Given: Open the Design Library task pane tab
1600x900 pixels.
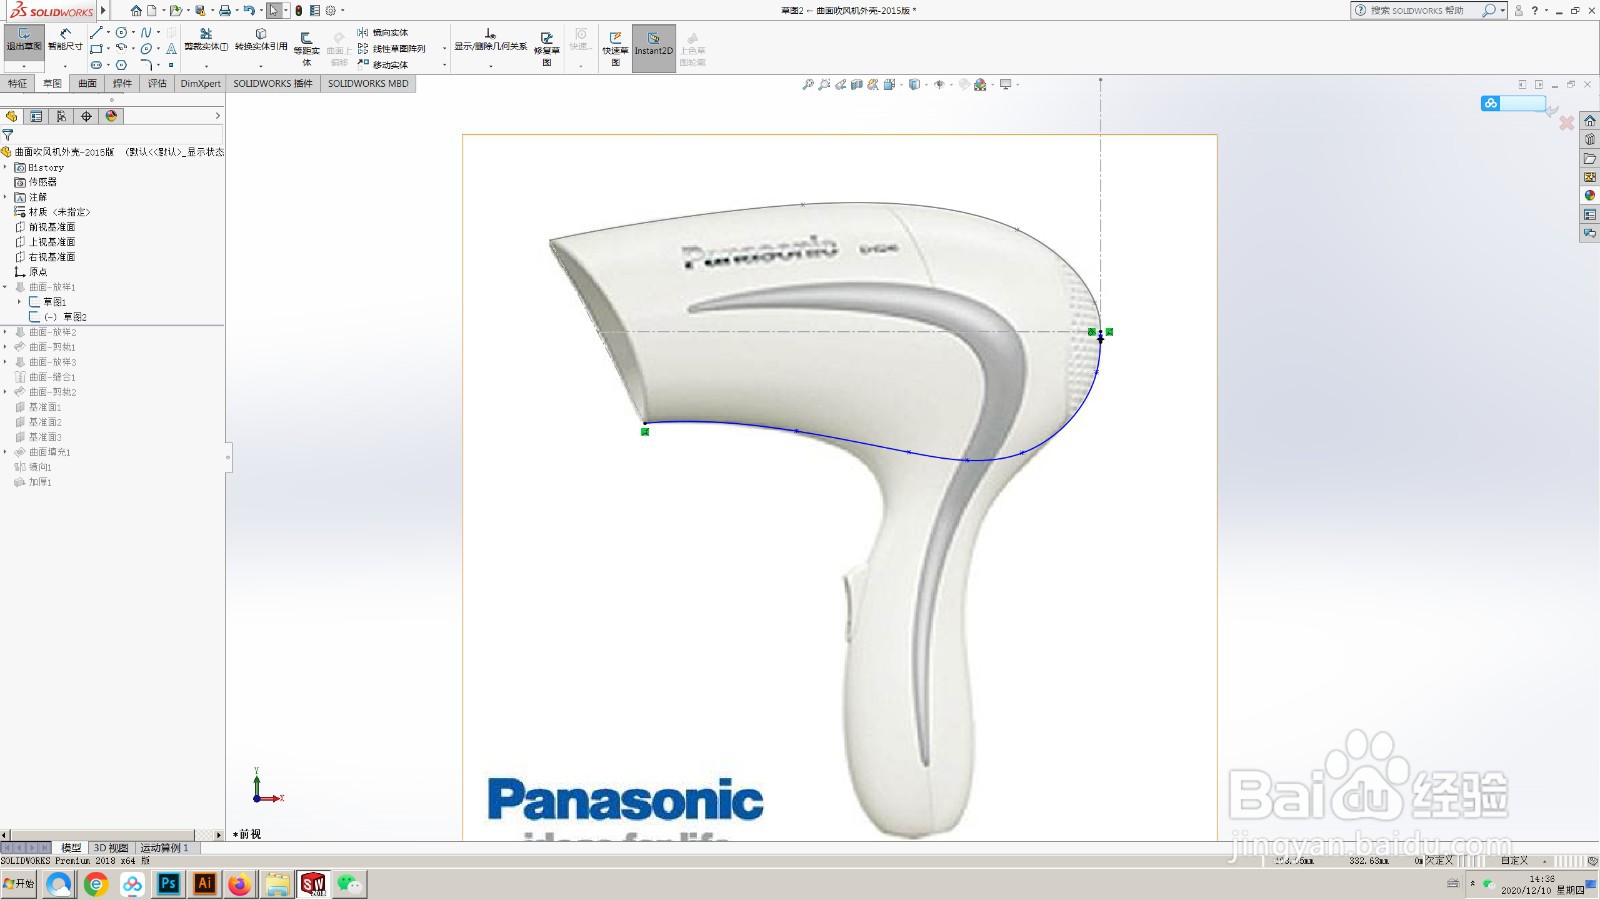Looking at the screenshot, I should pos(1589,140).
